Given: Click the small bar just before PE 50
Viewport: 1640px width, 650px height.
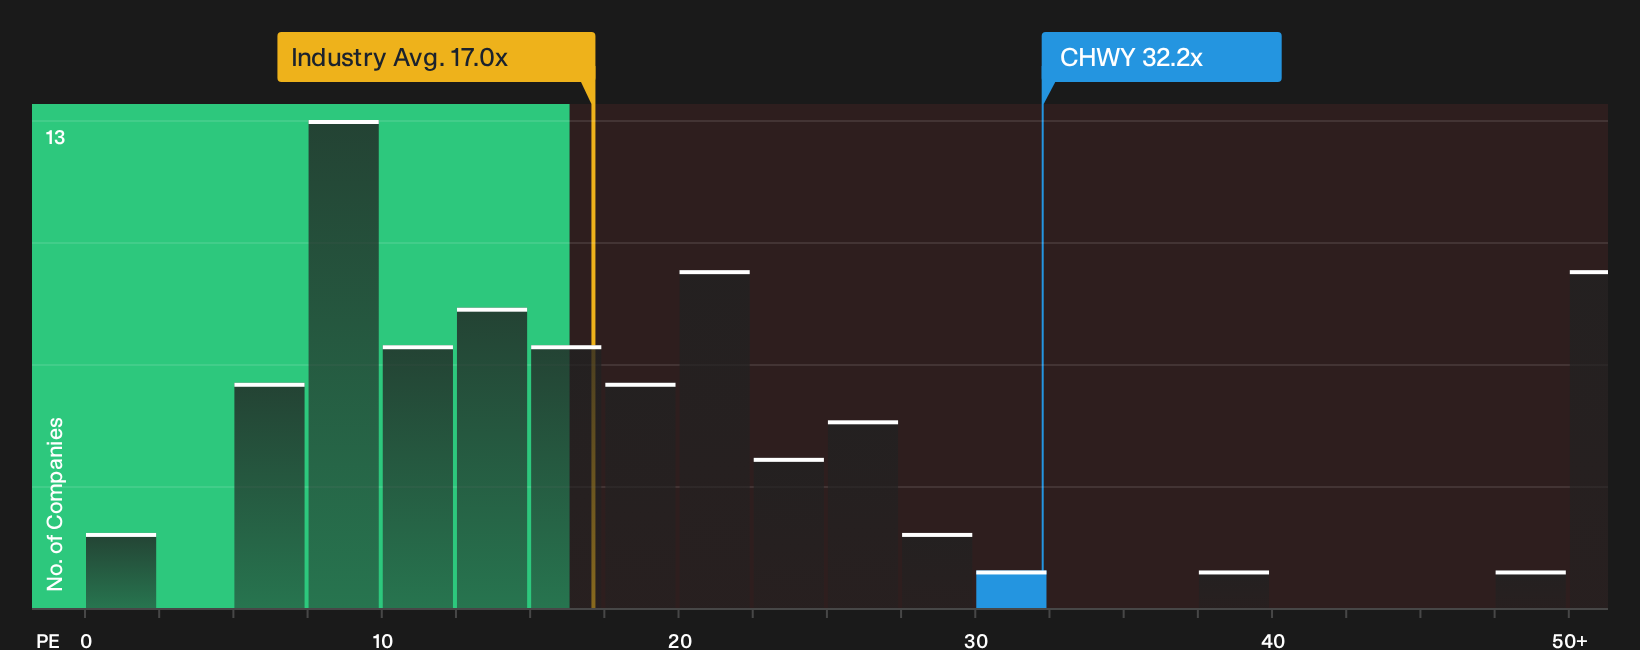Looking at the screenshot, I should (x=1531, y=590).
